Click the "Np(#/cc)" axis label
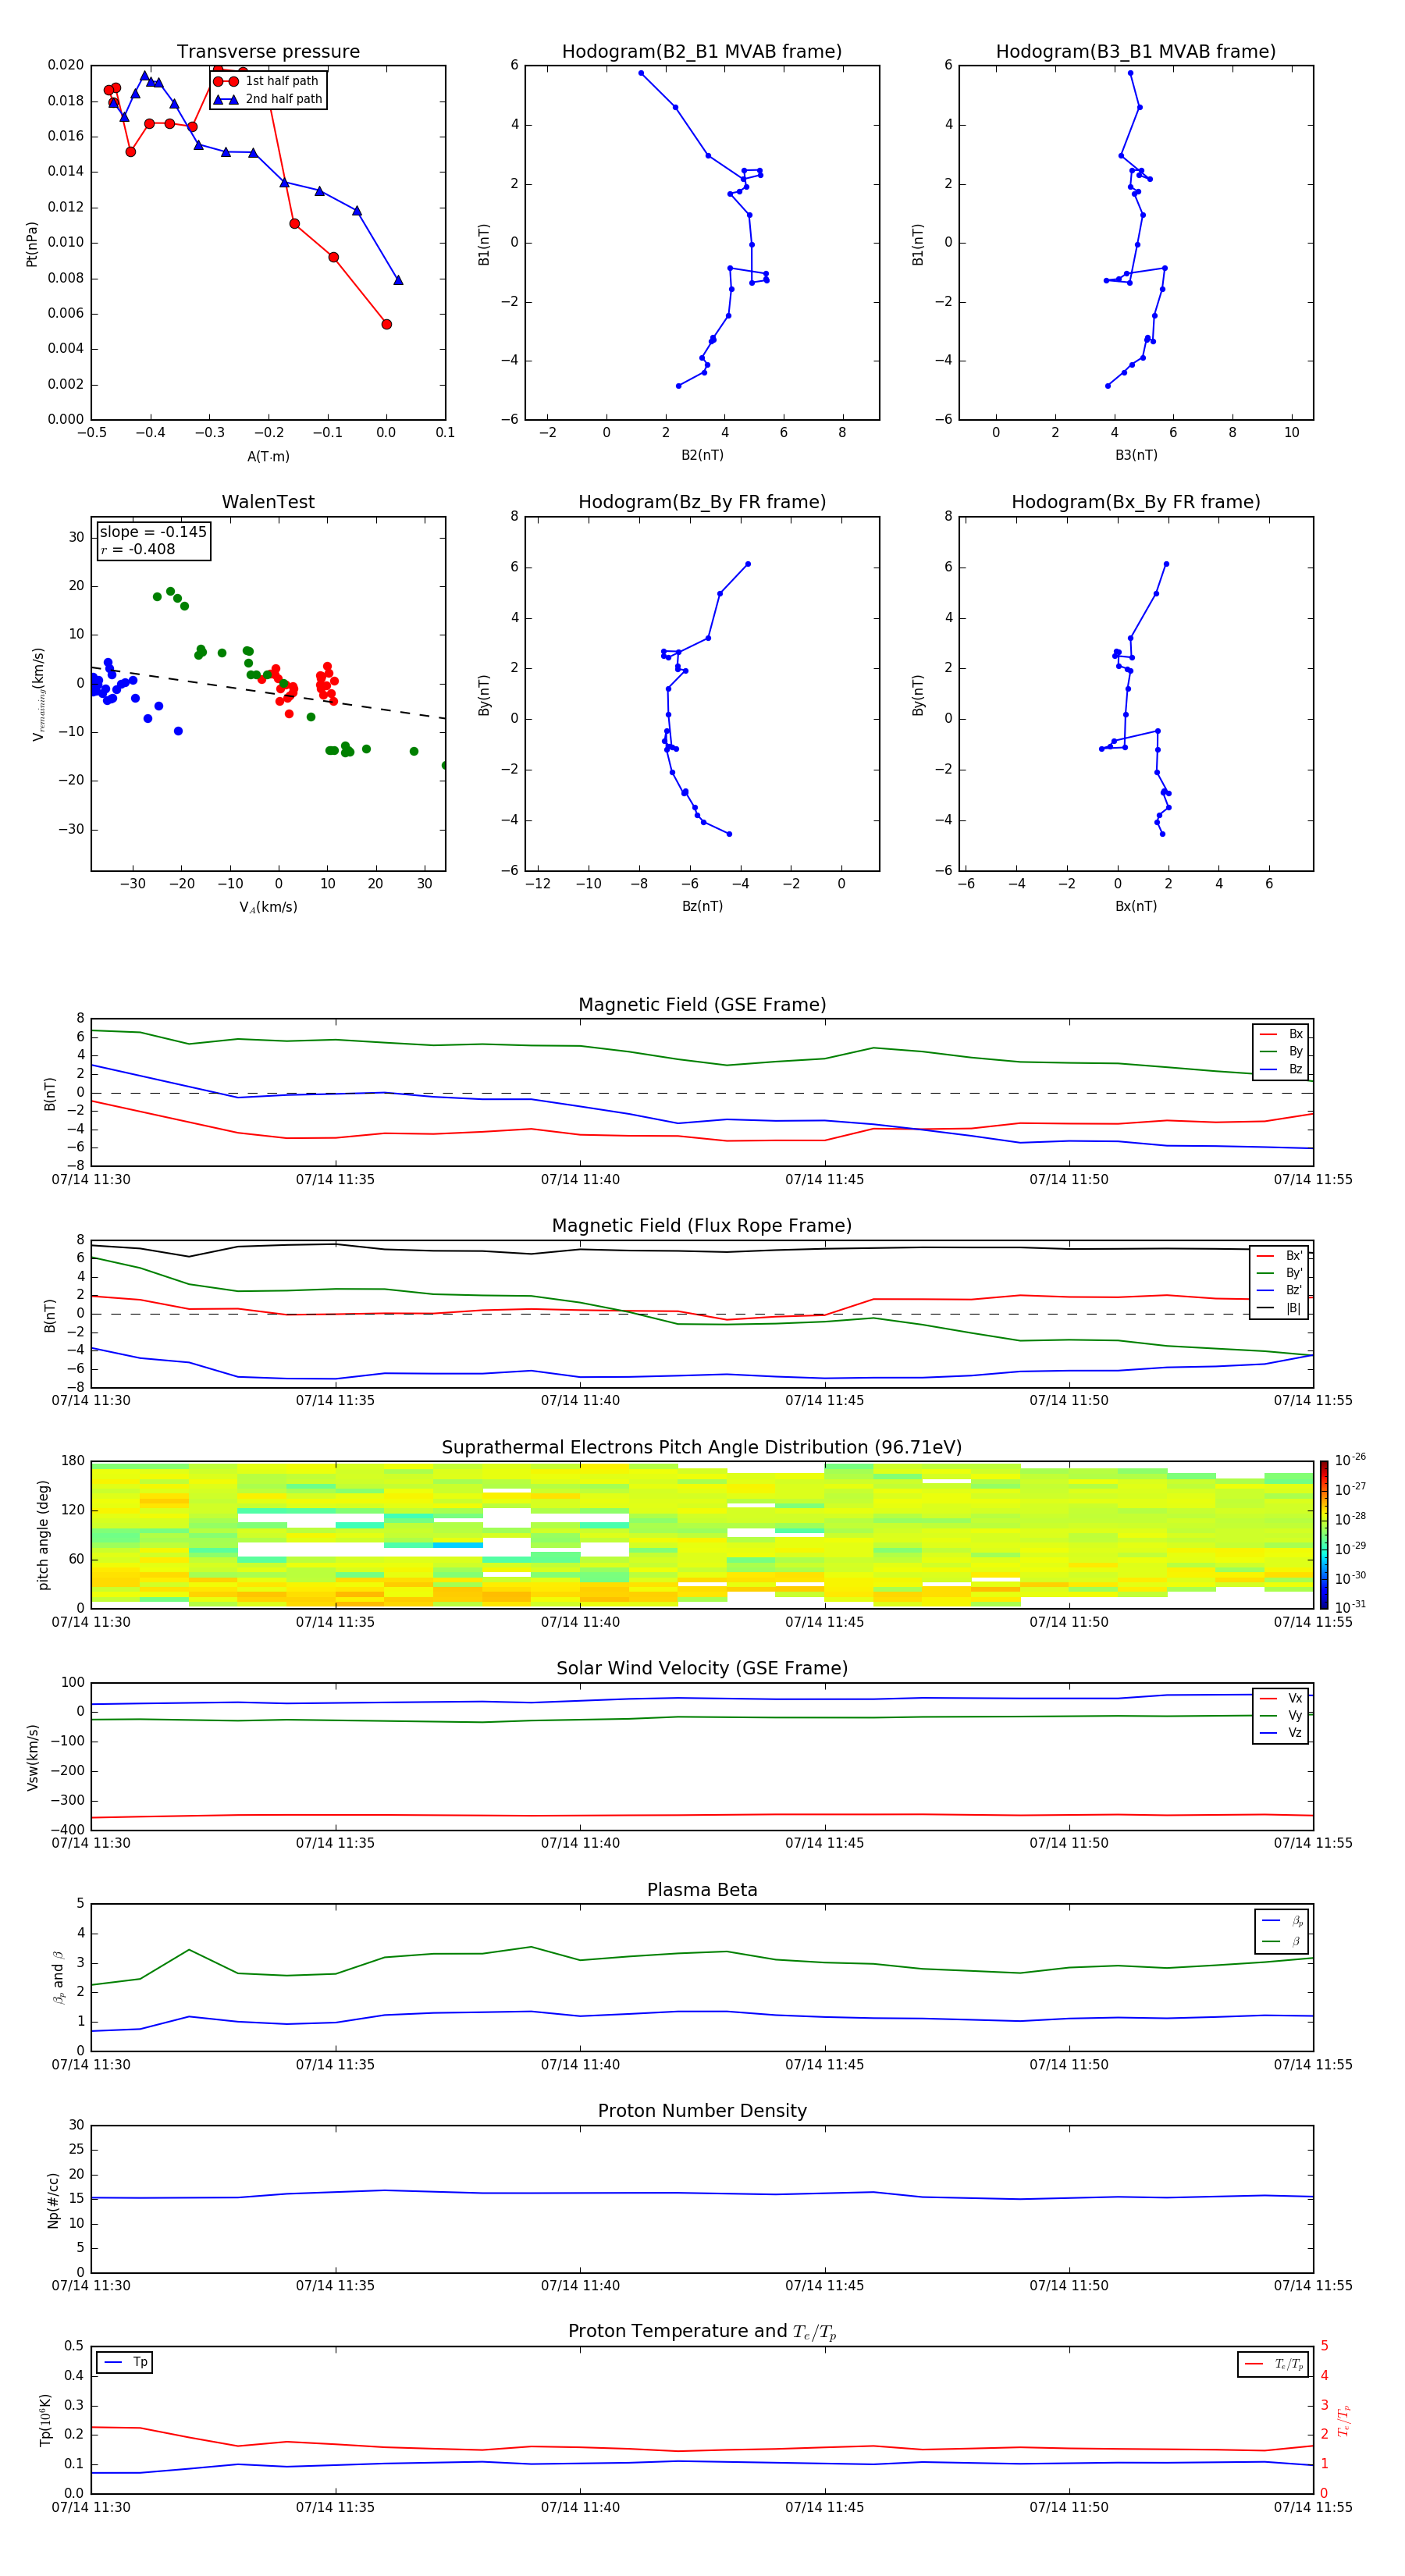The image size is (1405, 2576). coord(53,2200)
